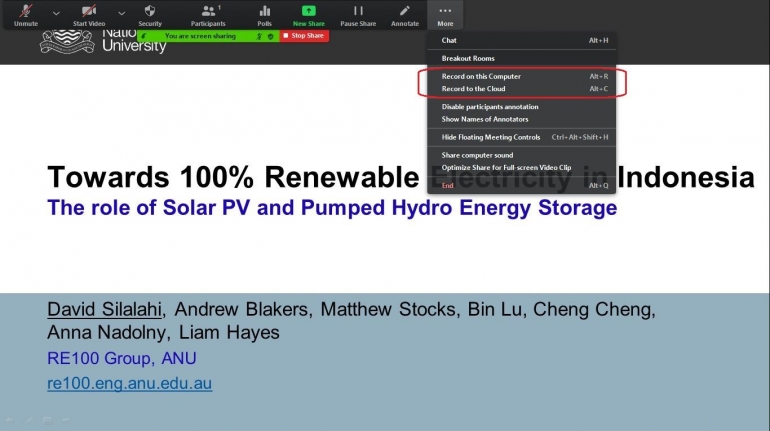The image size is (770, 431).
Task: Open the Security shield options
Action: coord(150,11)
